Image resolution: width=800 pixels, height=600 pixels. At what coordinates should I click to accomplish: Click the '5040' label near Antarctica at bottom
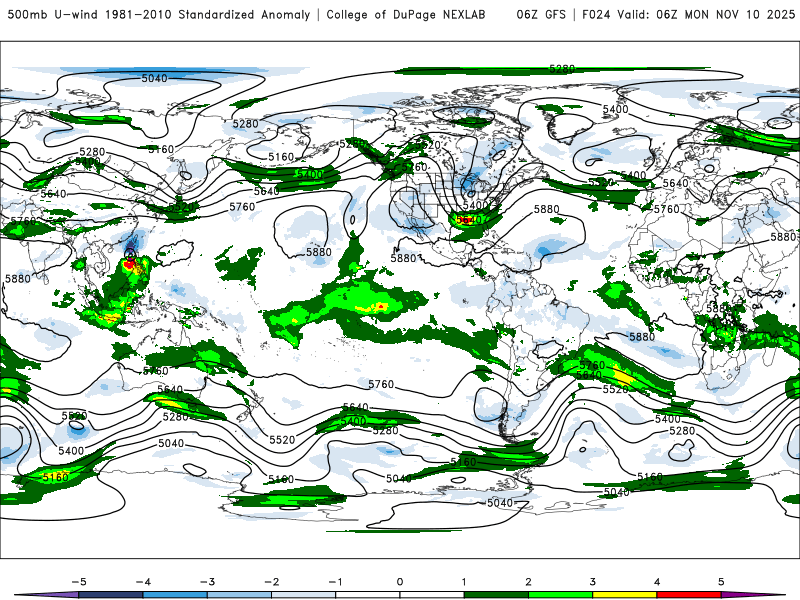pos(500,503)
